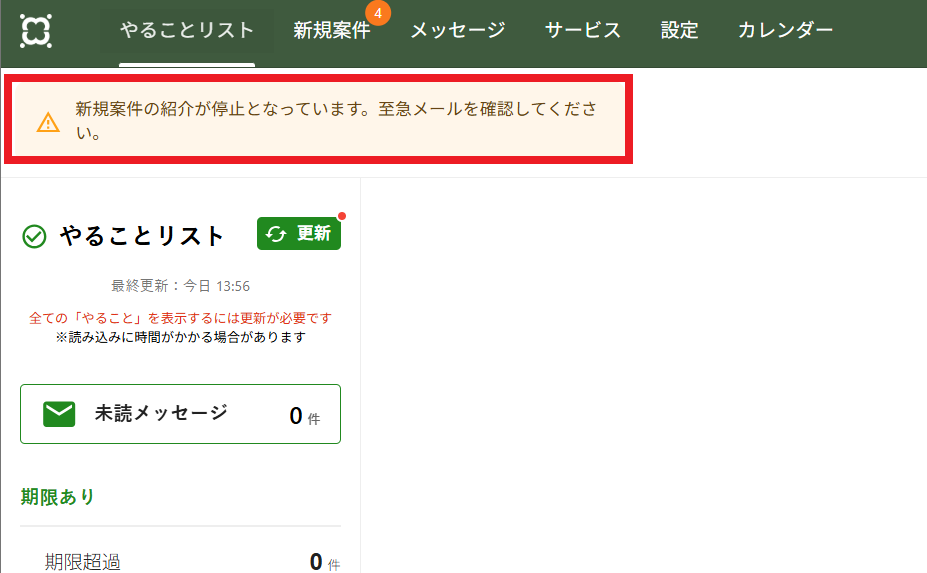Open the 未読メッセージ card

tap(180, 414)
